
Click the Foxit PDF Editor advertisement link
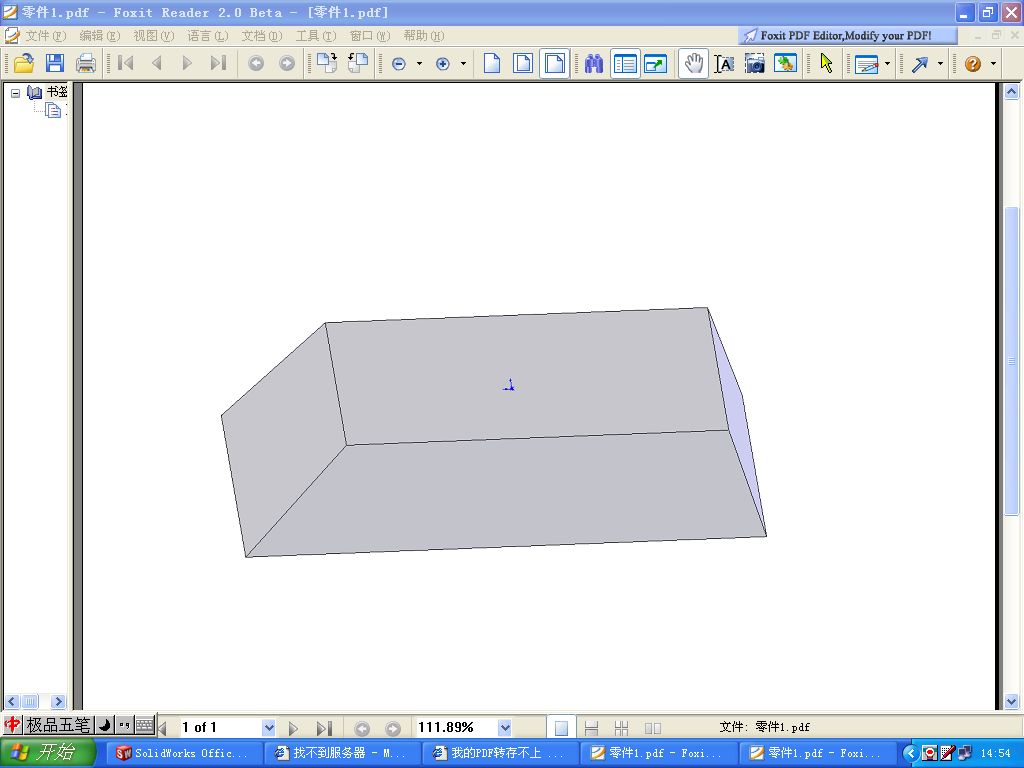(847, 35)
